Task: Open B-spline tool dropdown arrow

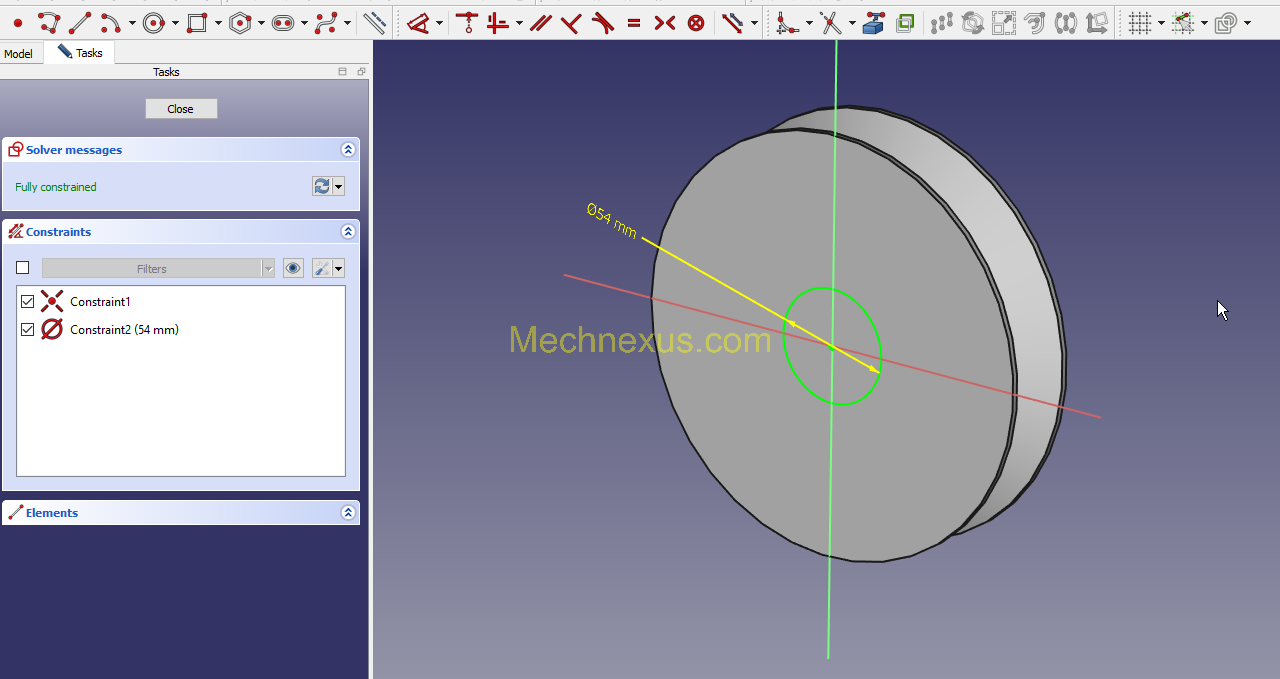Action: 347,23
